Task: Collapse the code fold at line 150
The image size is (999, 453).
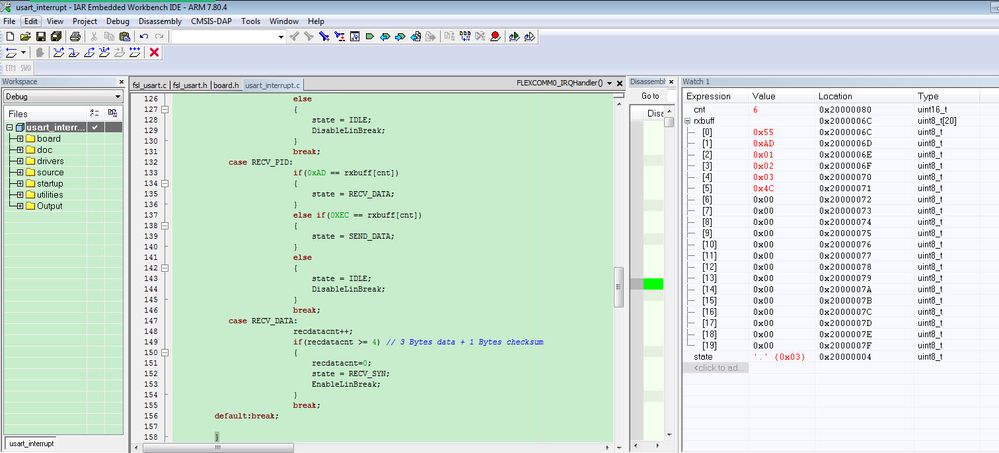Action: [x=165, y=353]
